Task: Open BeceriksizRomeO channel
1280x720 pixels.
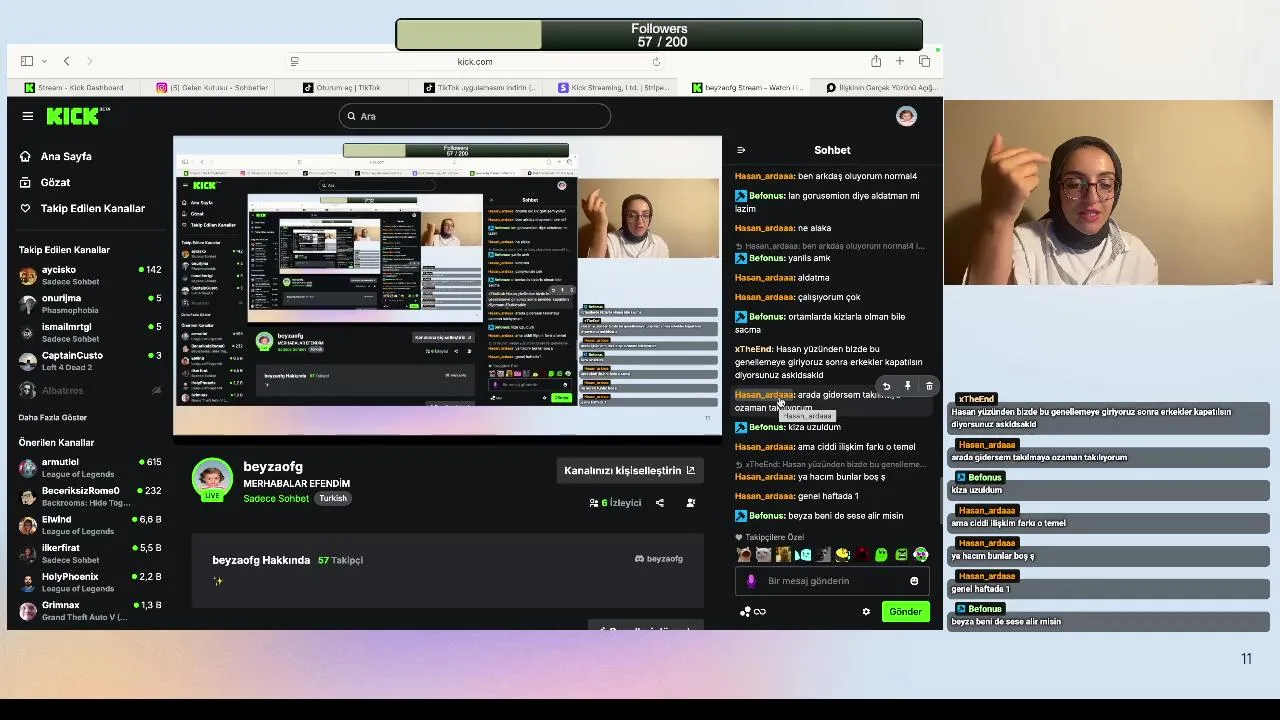Action: pyautogui.click(x=90, y=496)
